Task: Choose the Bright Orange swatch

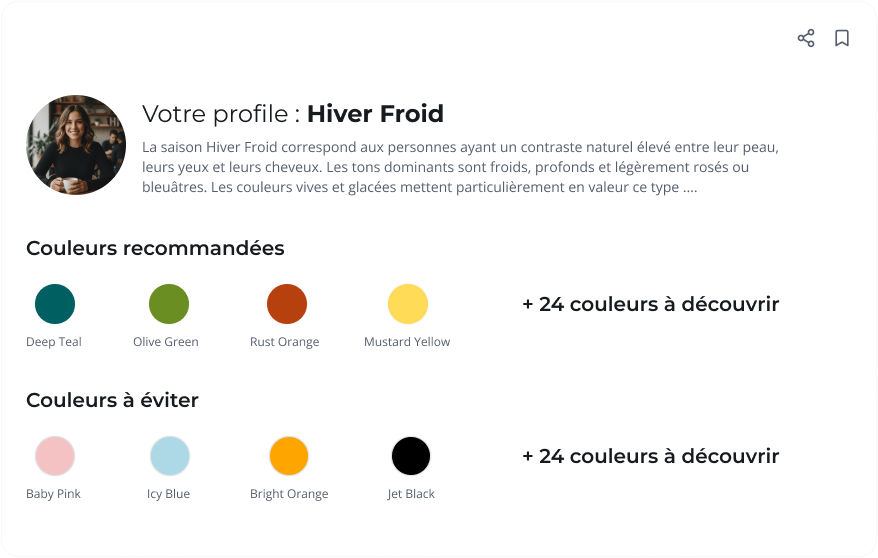Action: pyautogui.click(x=289, y=456)
